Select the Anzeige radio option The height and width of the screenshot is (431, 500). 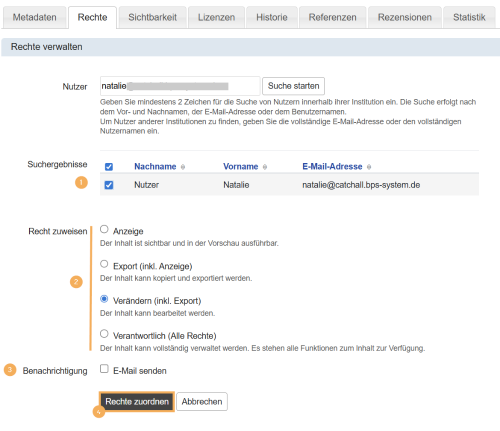104,229
